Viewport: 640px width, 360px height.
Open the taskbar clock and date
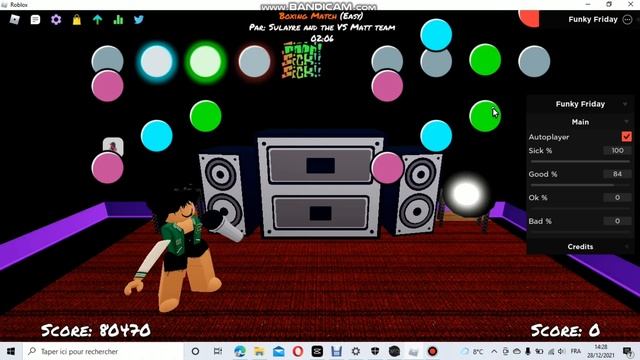(601, 351)
